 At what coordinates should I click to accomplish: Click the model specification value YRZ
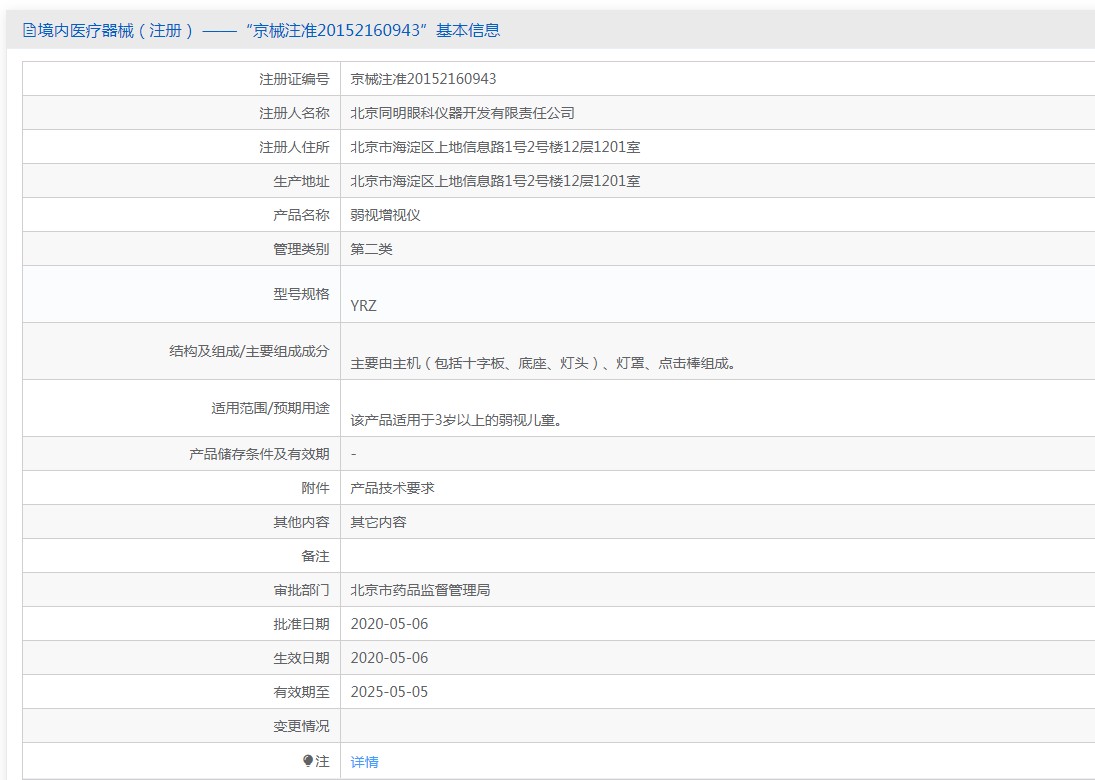point(364,306)
